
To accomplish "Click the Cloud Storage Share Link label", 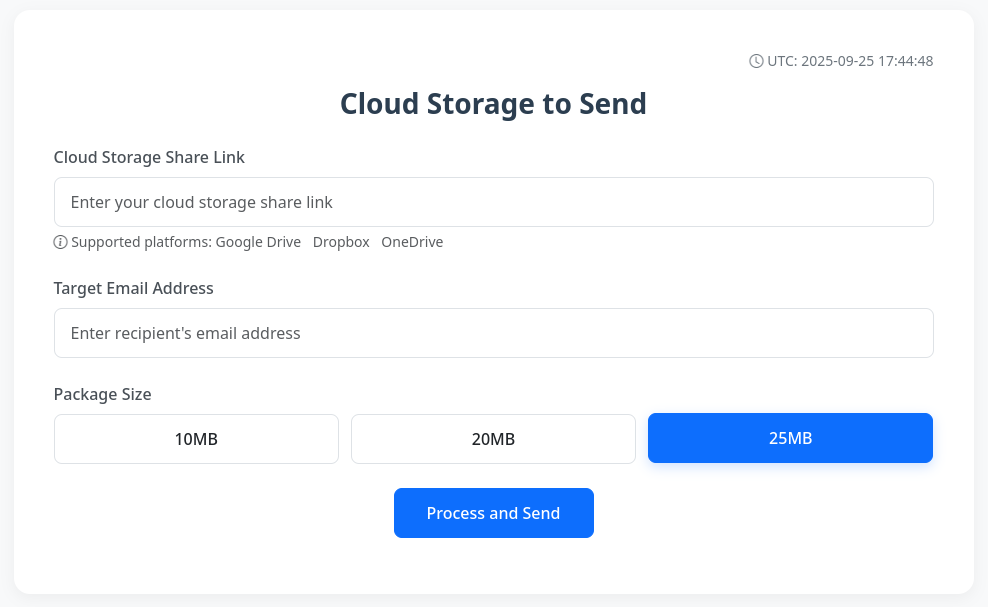I will [x=149, y=157].
